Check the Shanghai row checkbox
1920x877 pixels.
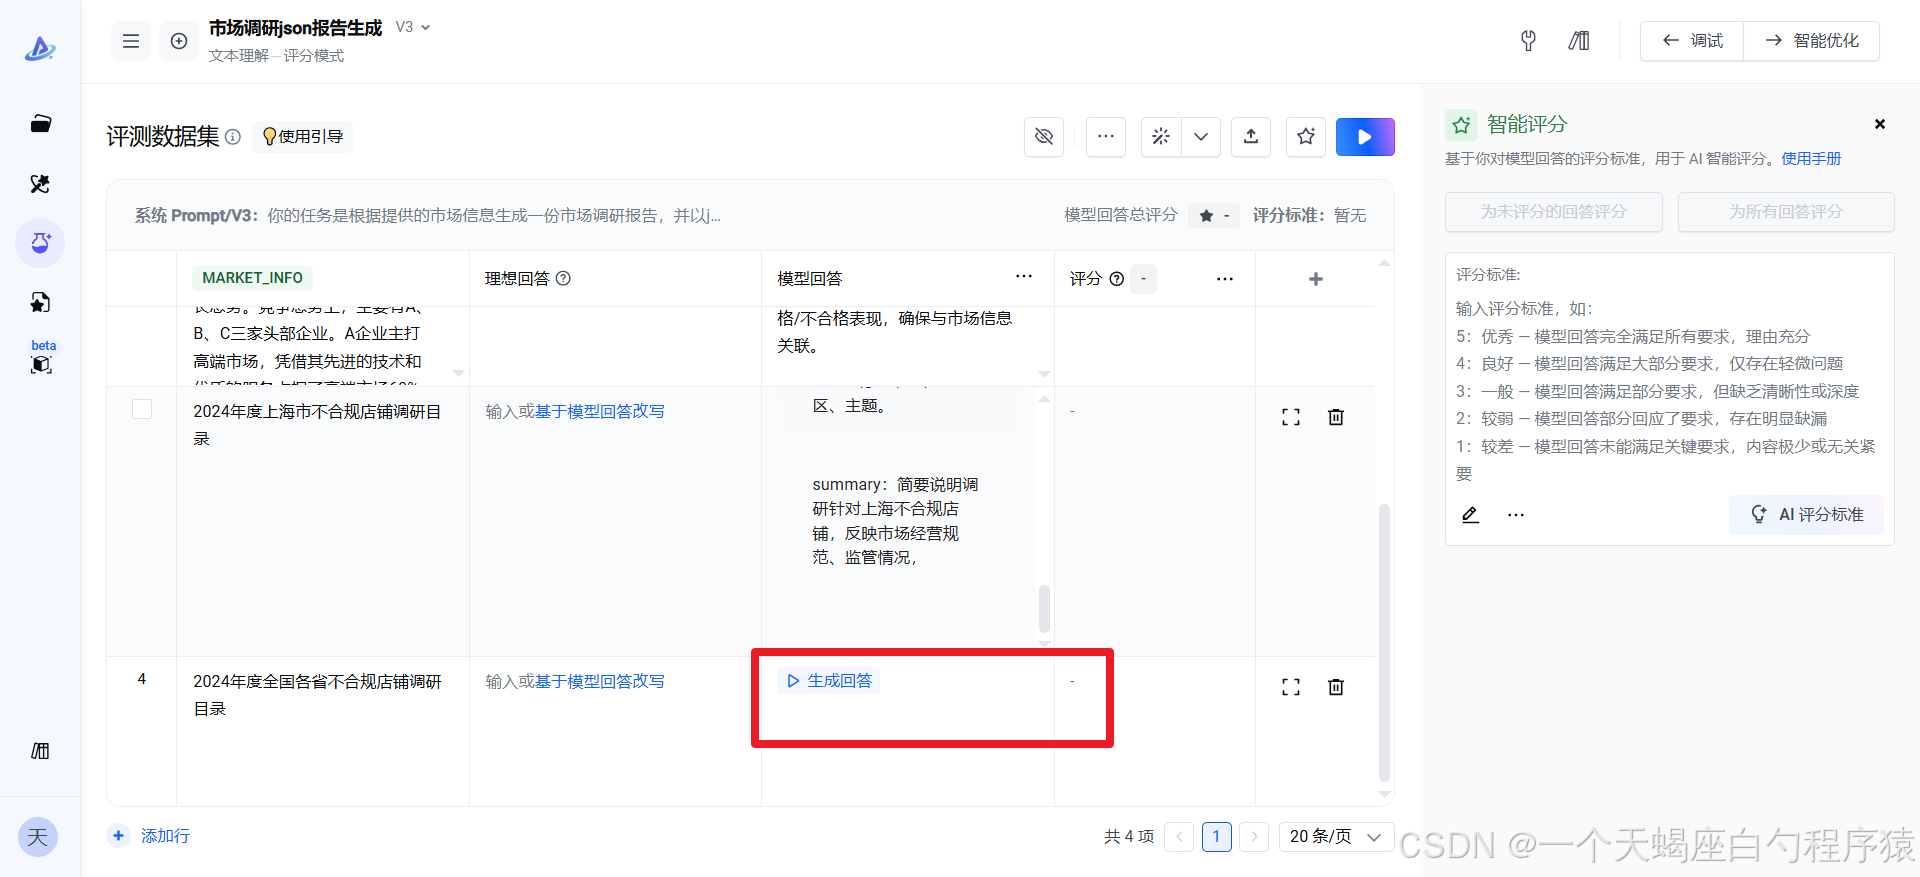[142, 409]
